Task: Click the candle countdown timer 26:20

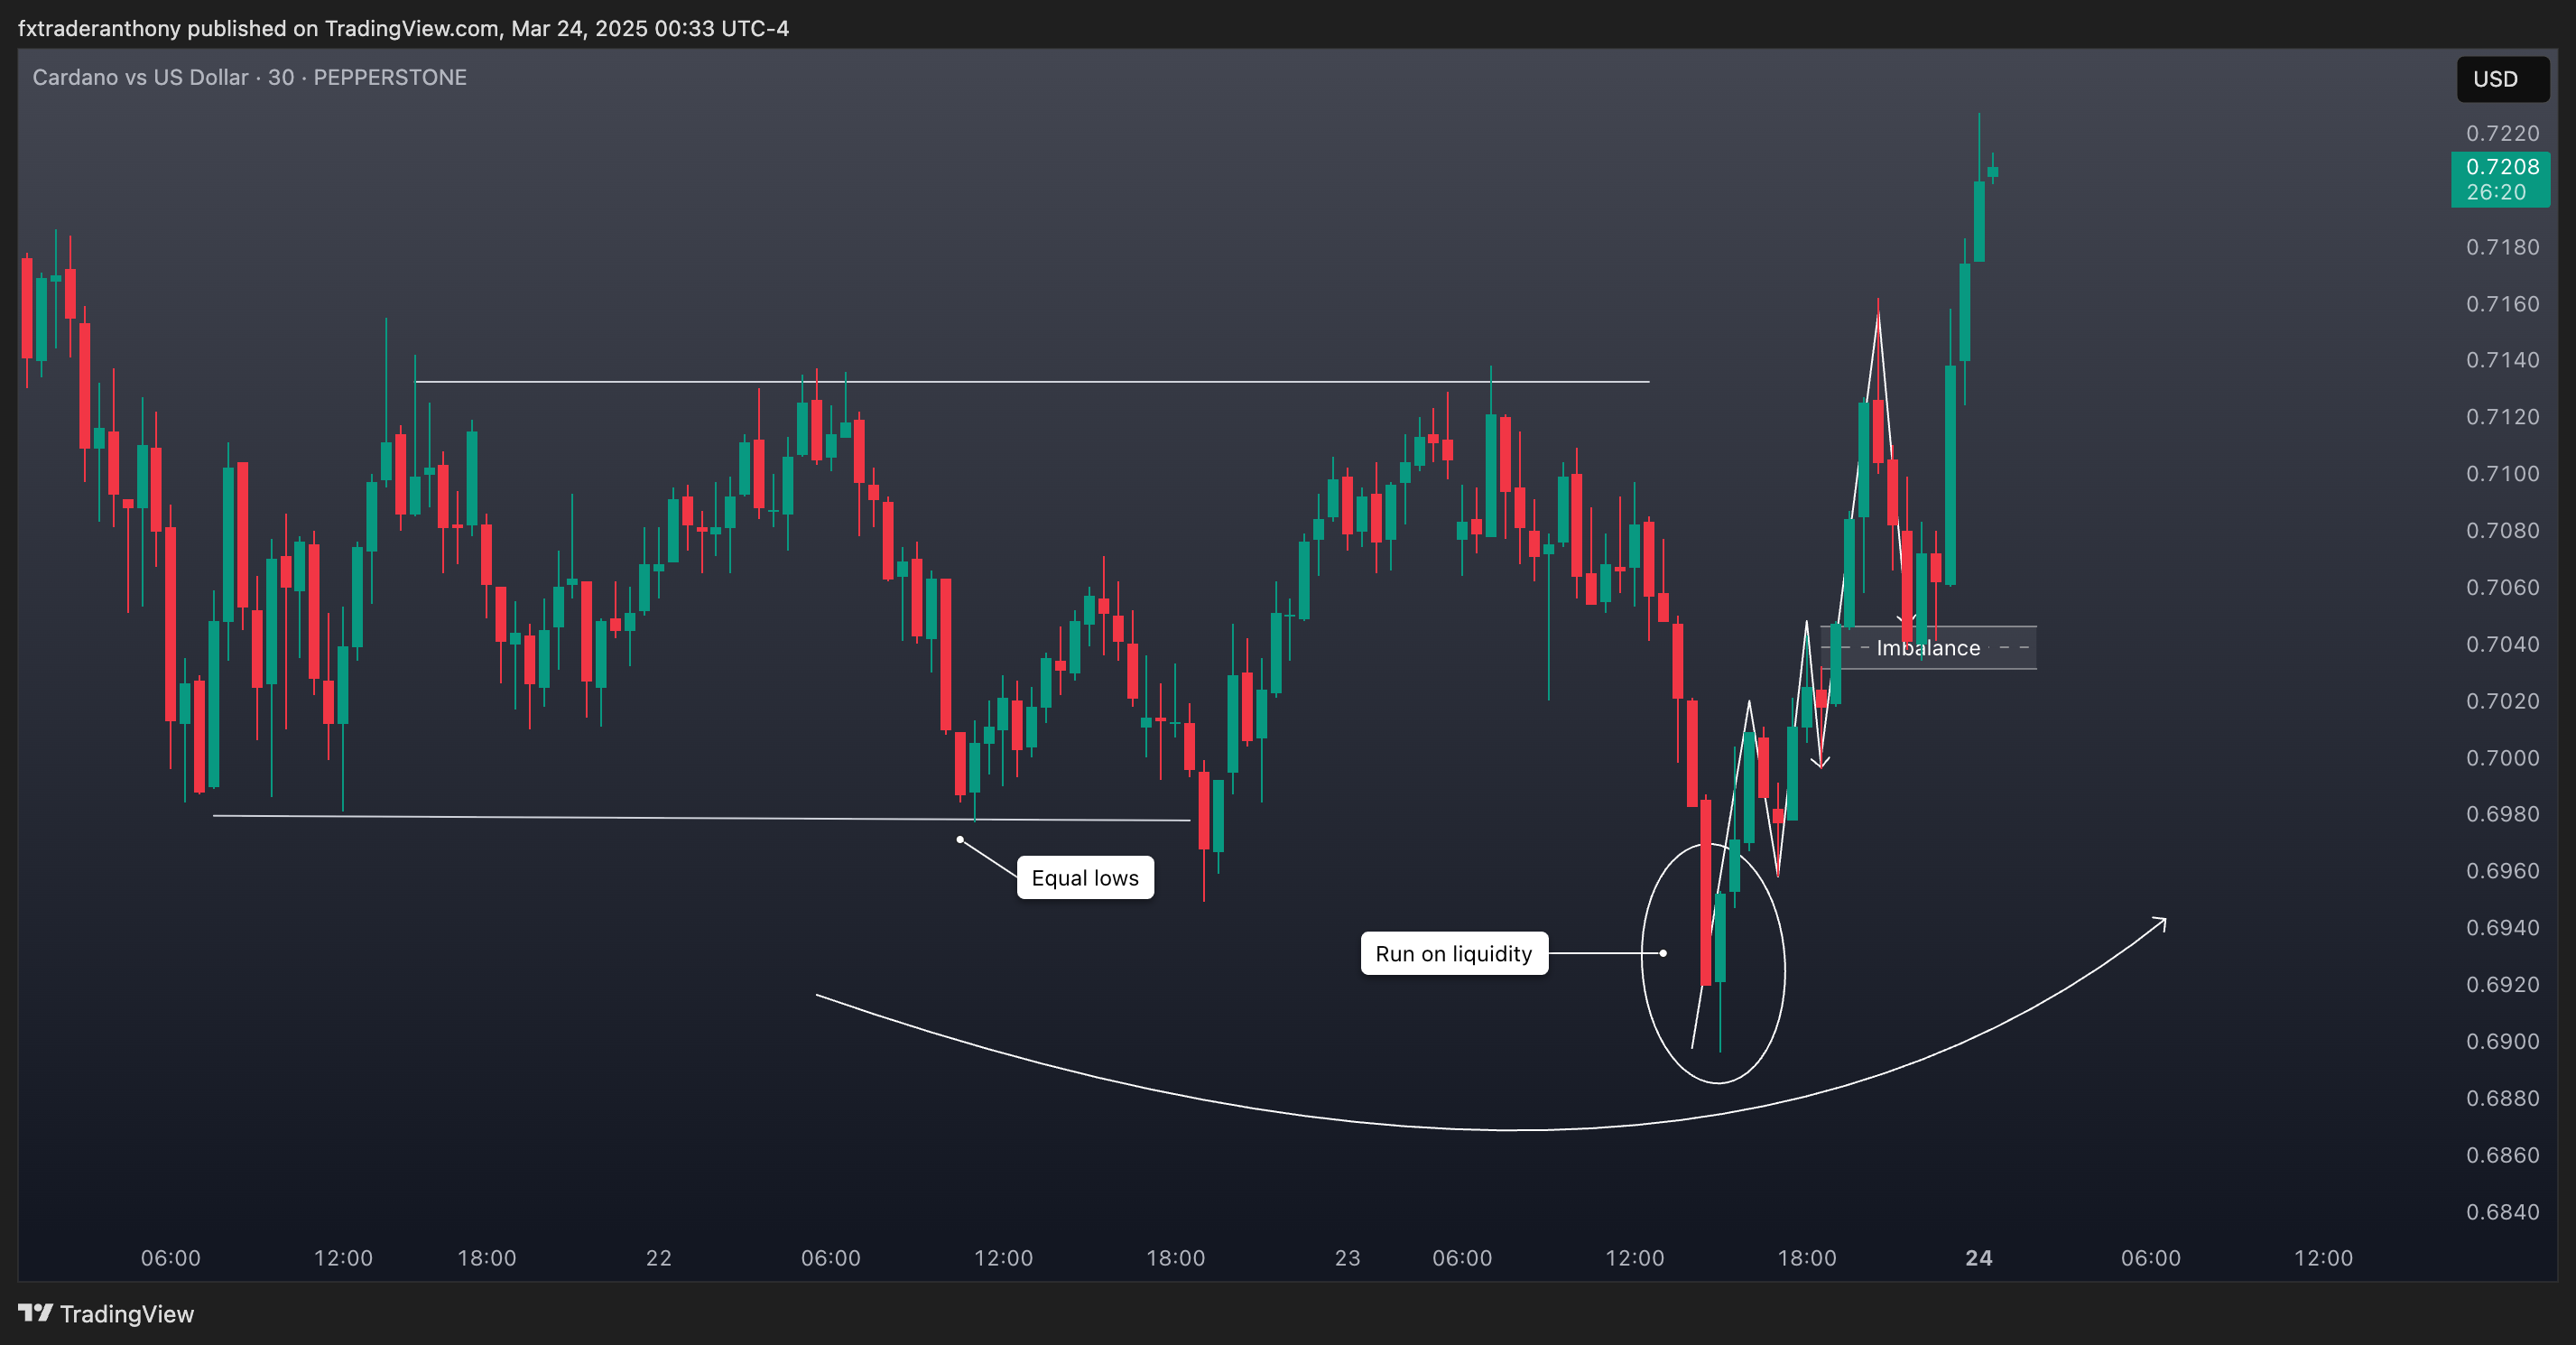Action: tap(2496, 192)
